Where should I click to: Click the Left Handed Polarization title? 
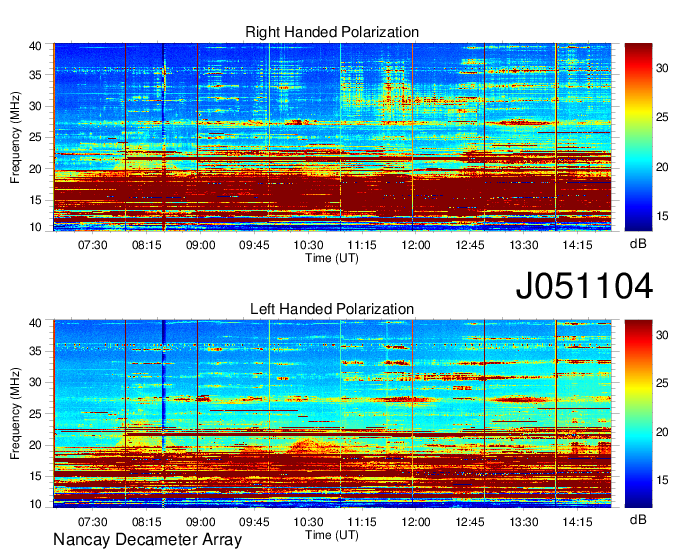(332, 309)
